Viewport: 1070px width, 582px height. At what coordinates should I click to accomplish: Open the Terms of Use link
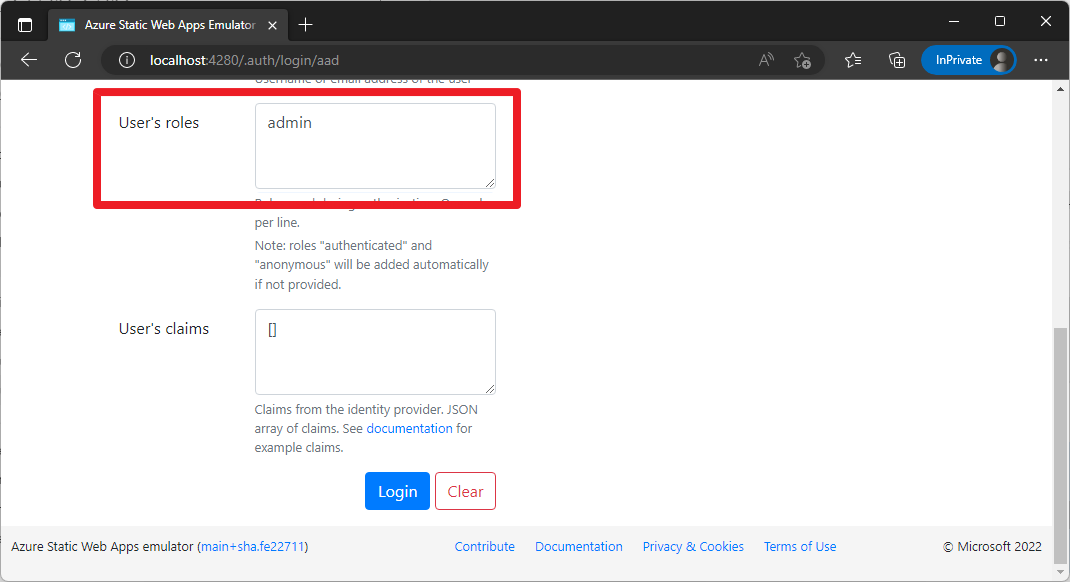[800, 547]
